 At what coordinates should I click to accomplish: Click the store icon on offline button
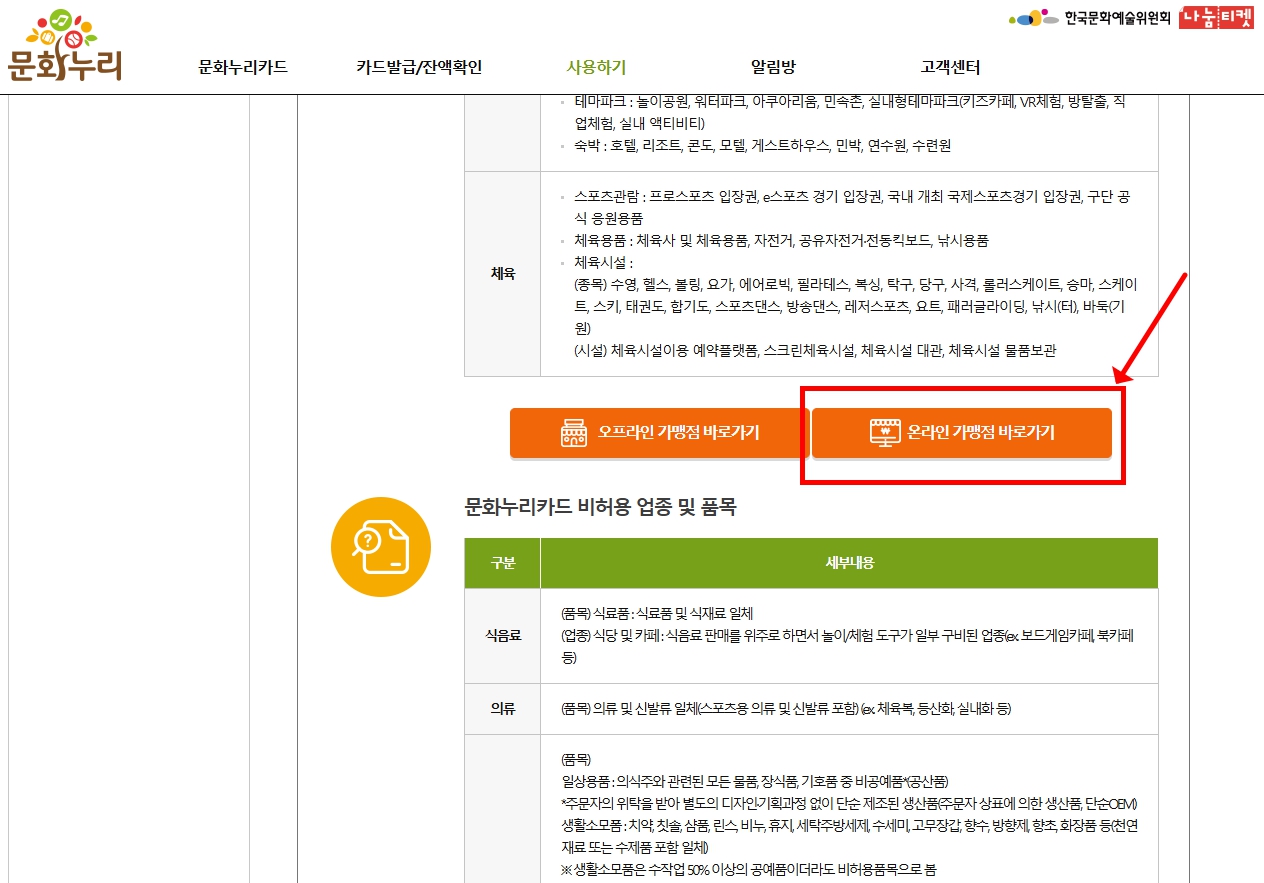pyautogui.click(x=574, y=433)
